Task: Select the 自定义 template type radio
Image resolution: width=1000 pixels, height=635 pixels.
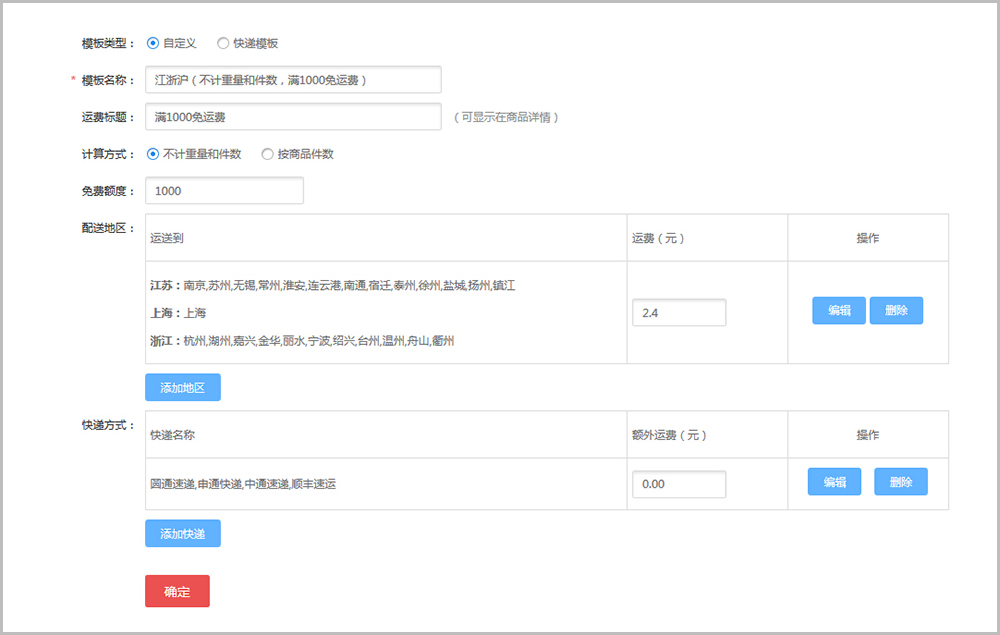Action: (x=152, y=43)
